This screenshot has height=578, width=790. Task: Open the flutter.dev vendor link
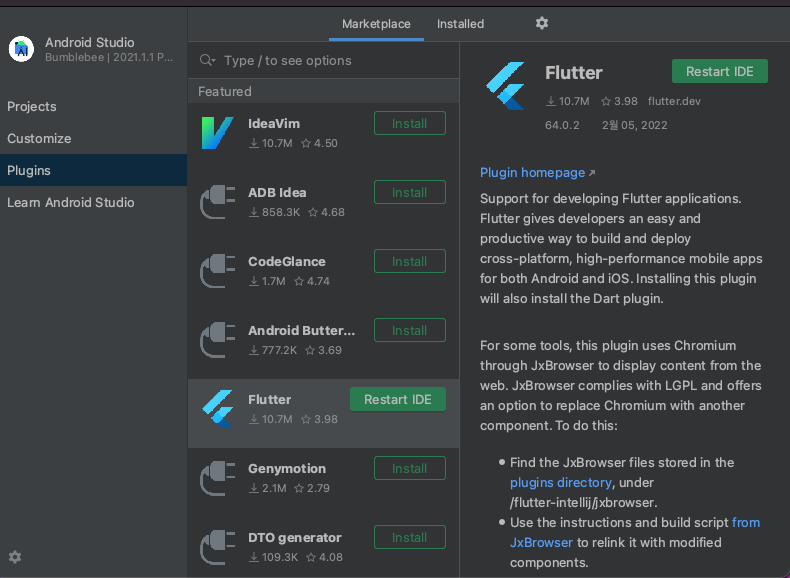pos(674,101)
